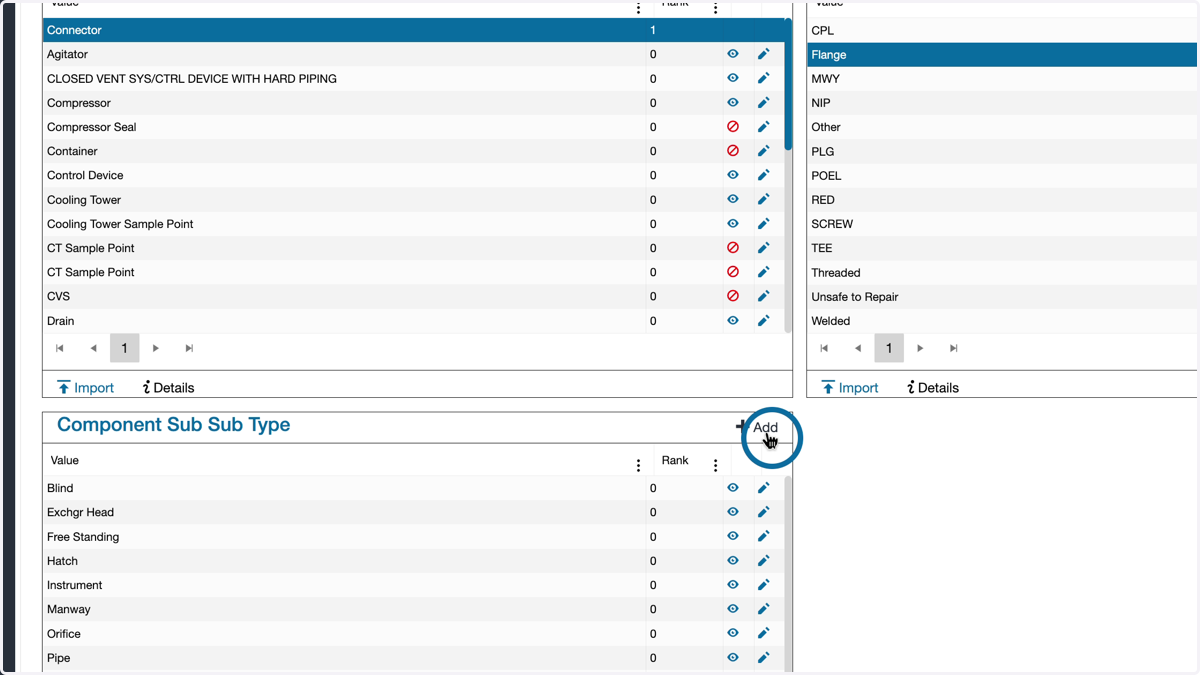1200x675 pixels.
Task: Import values into component type list
Action: click(x=85, y=388)
